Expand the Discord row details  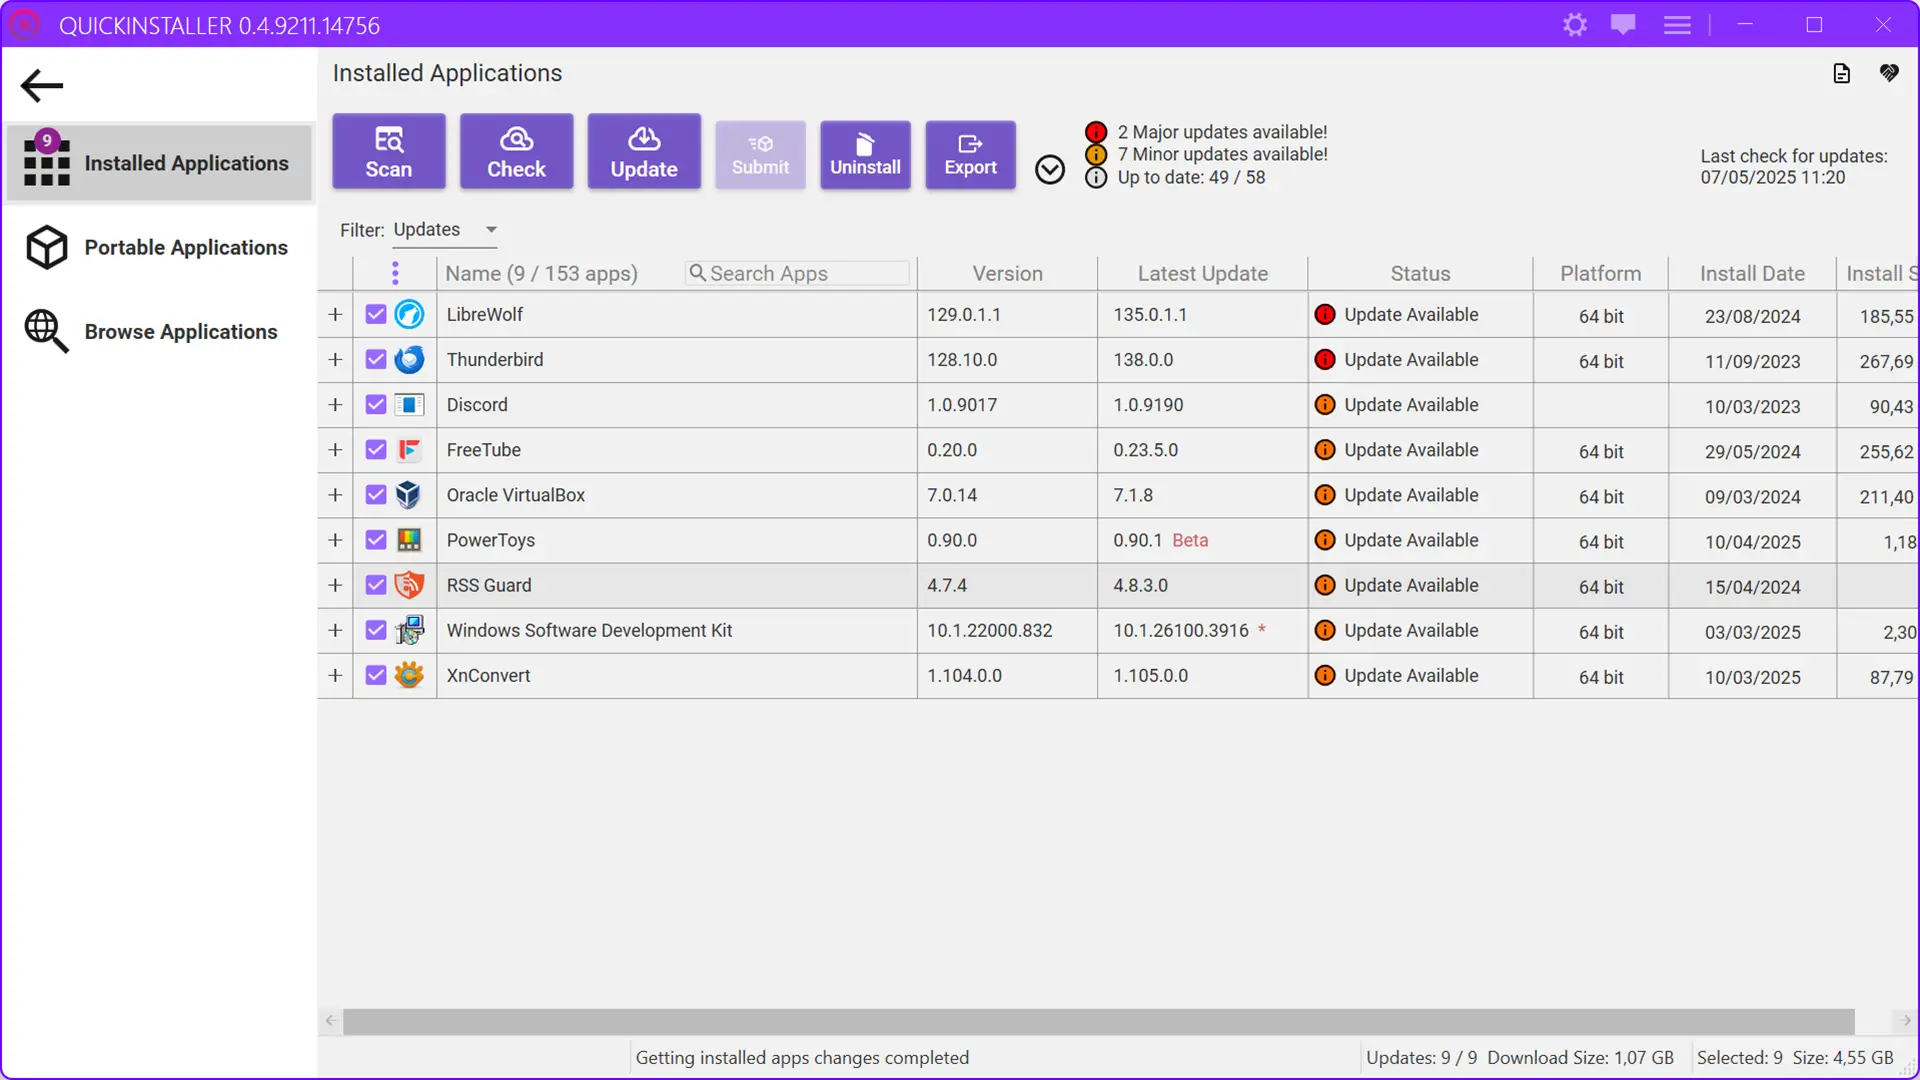coord(335,405)
